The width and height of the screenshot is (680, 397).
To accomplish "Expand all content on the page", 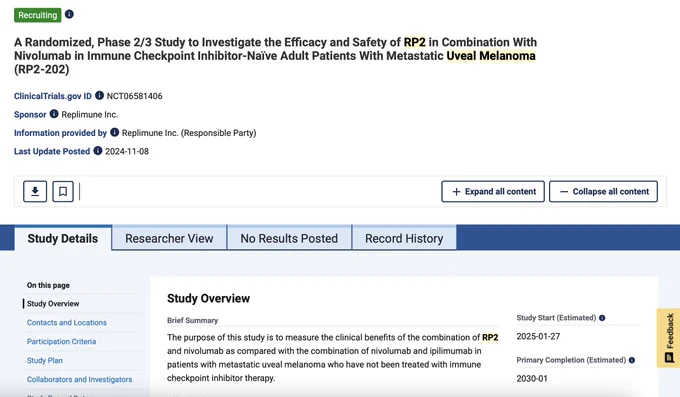I will [x=493, y=191].
